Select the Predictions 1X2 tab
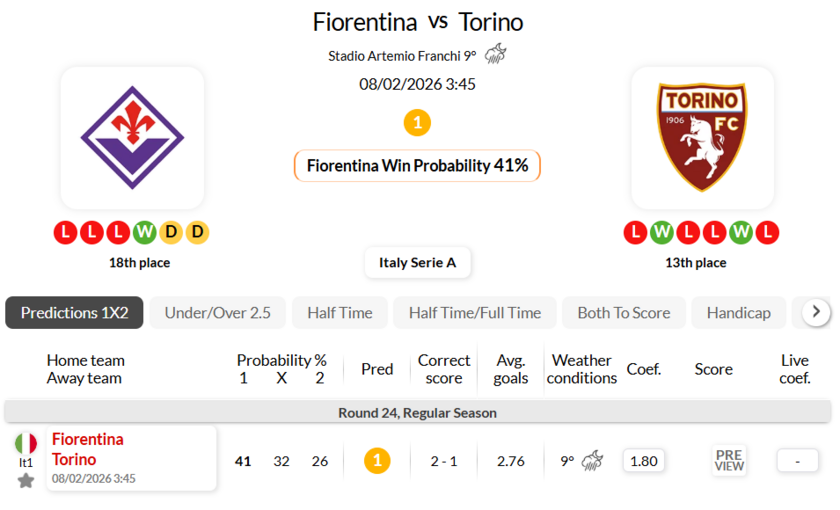The image size is (840, 510). point(74,313)
